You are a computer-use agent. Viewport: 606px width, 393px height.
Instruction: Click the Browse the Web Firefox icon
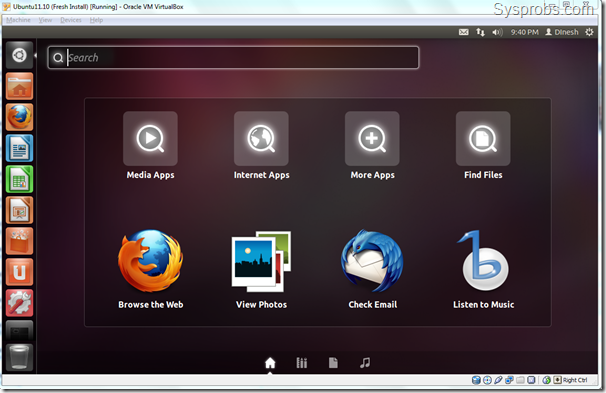[x=150, y=261]
